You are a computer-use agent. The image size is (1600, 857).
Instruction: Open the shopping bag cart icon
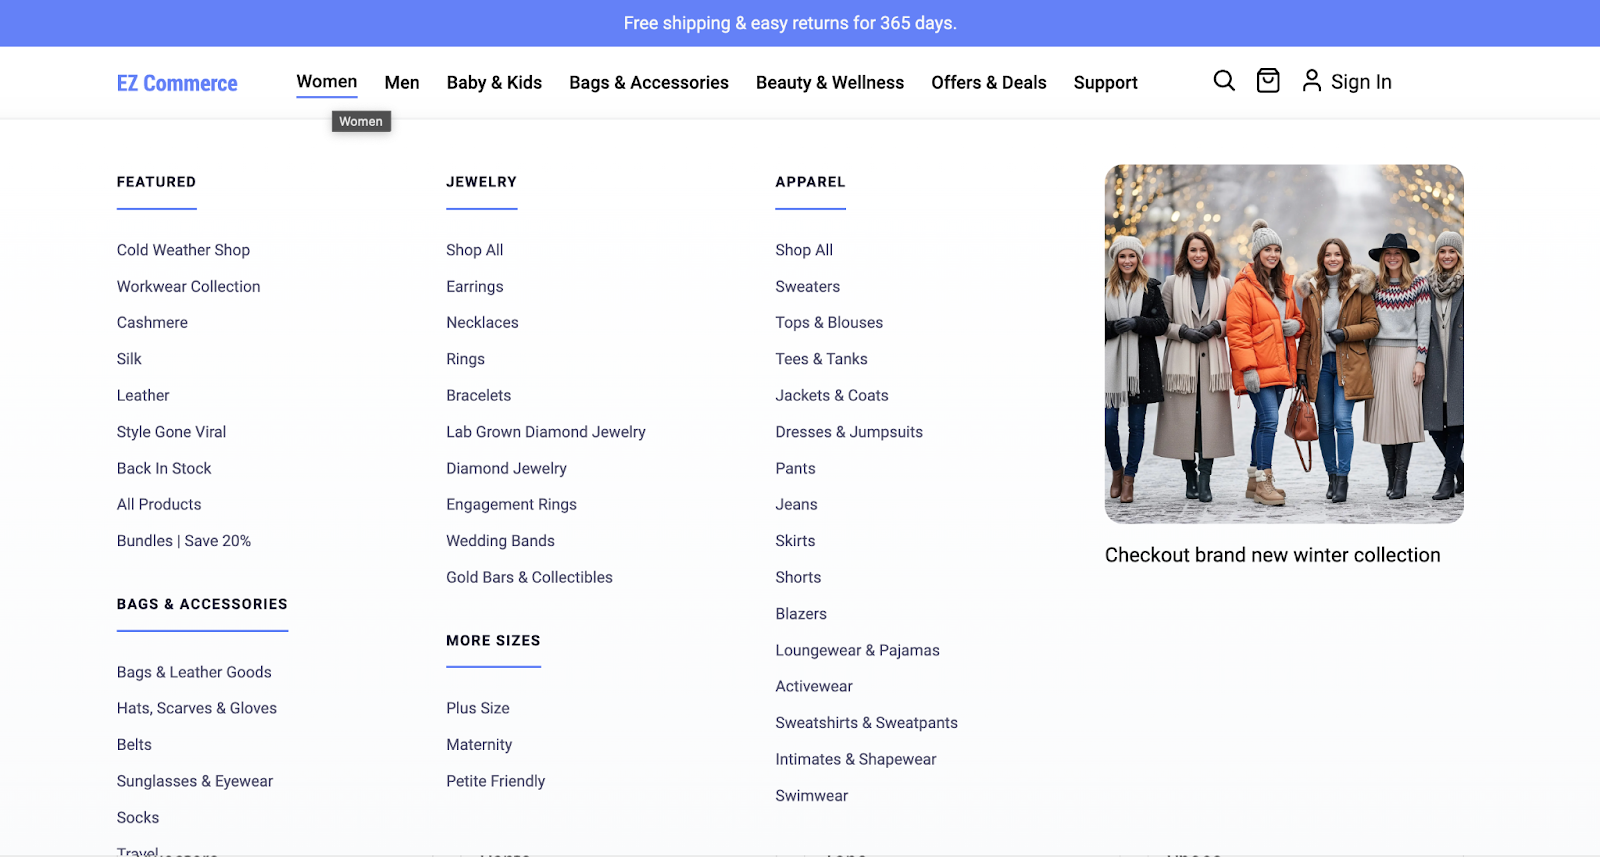tap(1268, 81)
